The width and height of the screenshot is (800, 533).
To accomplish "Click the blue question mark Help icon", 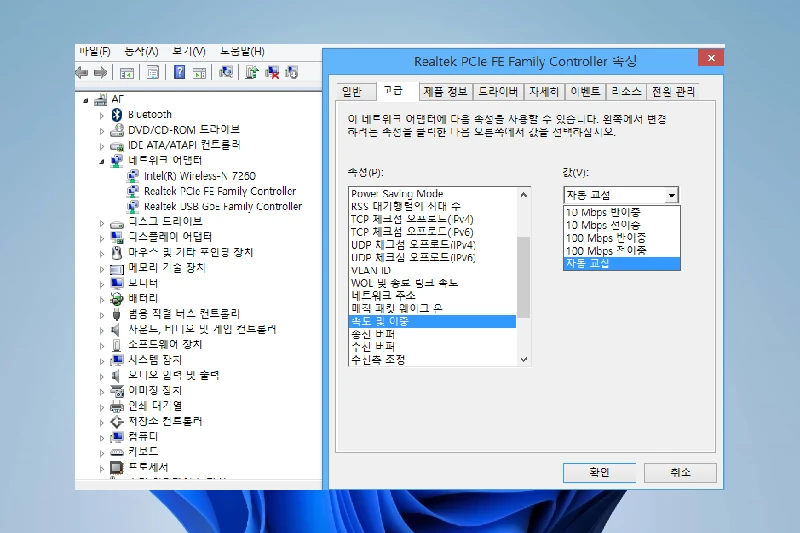I will pos(180,72).
